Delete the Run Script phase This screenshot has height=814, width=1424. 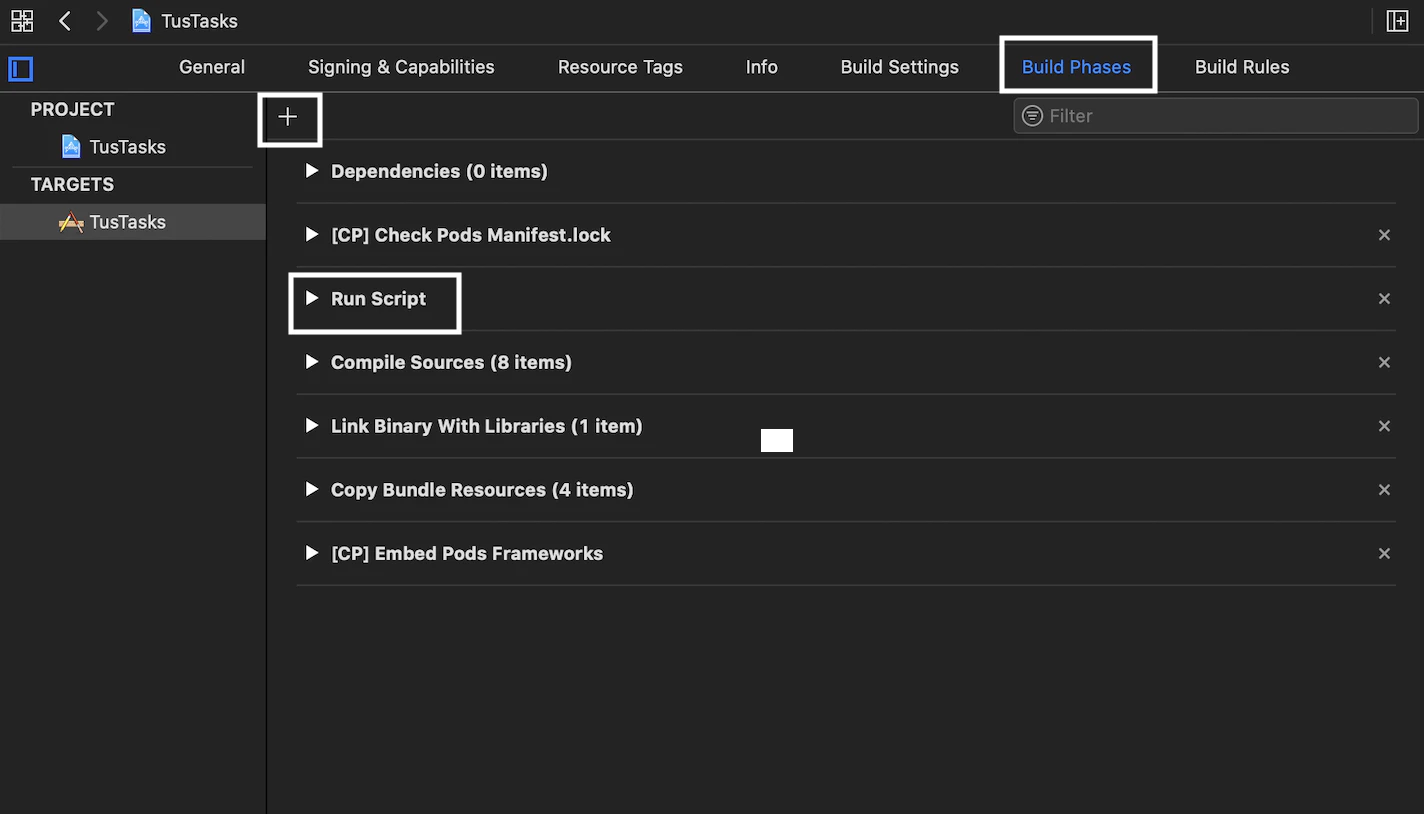click(x=1384, y=299)
